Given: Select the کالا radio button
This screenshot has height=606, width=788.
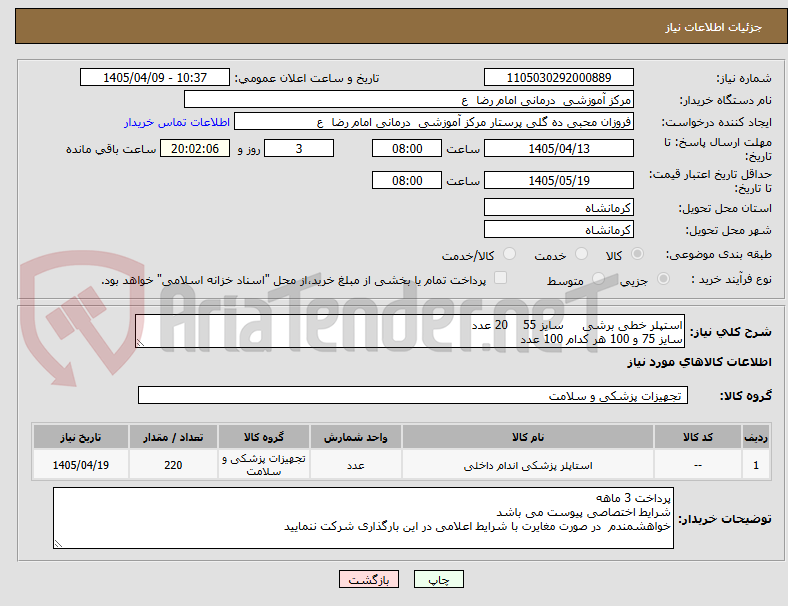Looking at the screenshot, I should coord(637,254).
